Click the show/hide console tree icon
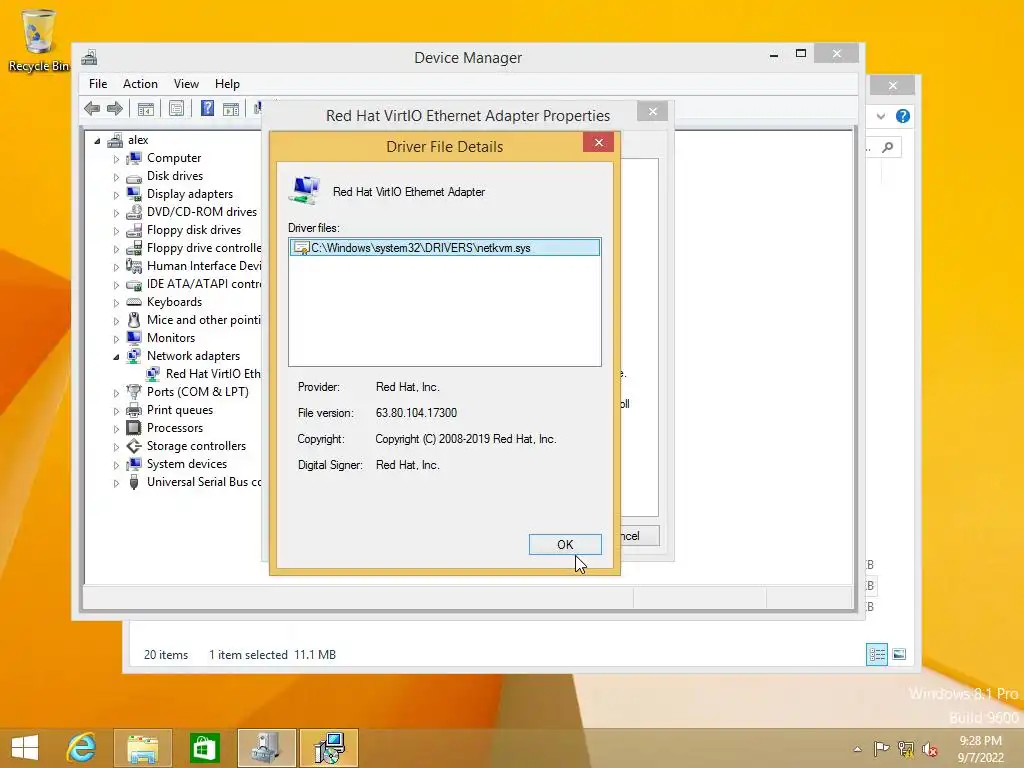This screenshot has height=768, width=1024. click(146, 108)
